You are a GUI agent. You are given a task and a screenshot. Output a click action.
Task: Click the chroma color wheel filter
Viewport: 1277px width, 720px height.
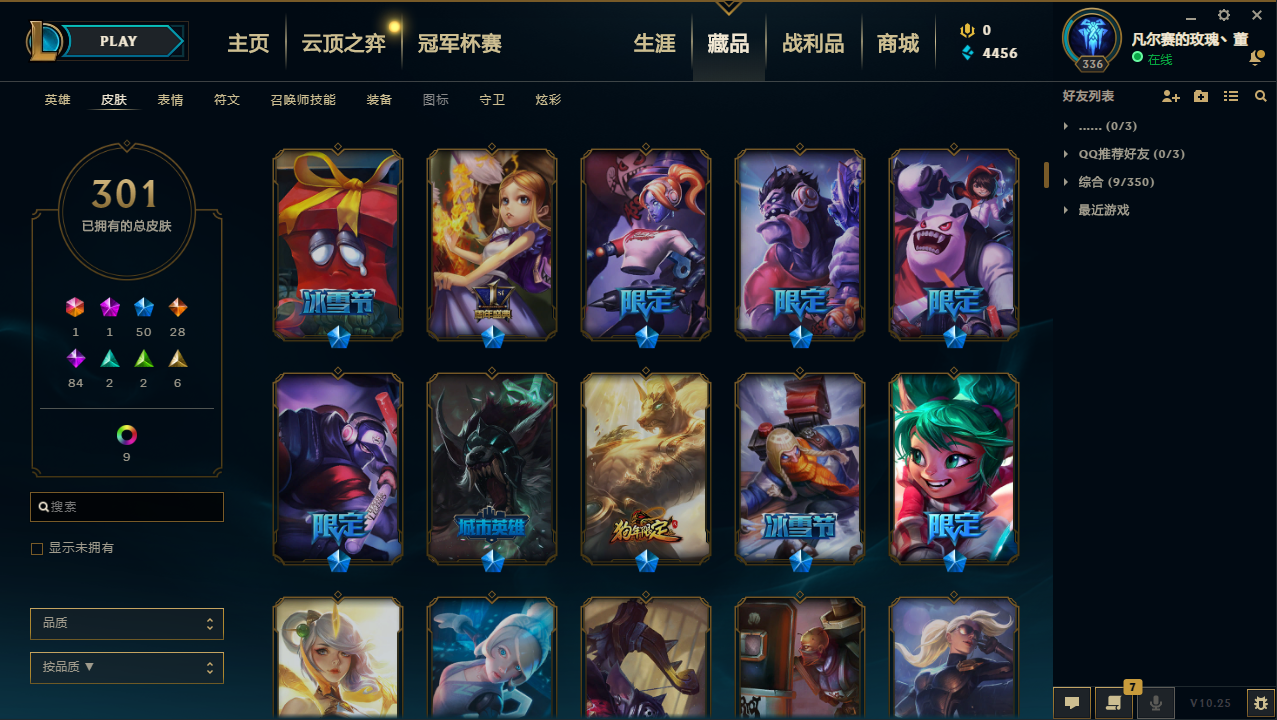(126, 435)
